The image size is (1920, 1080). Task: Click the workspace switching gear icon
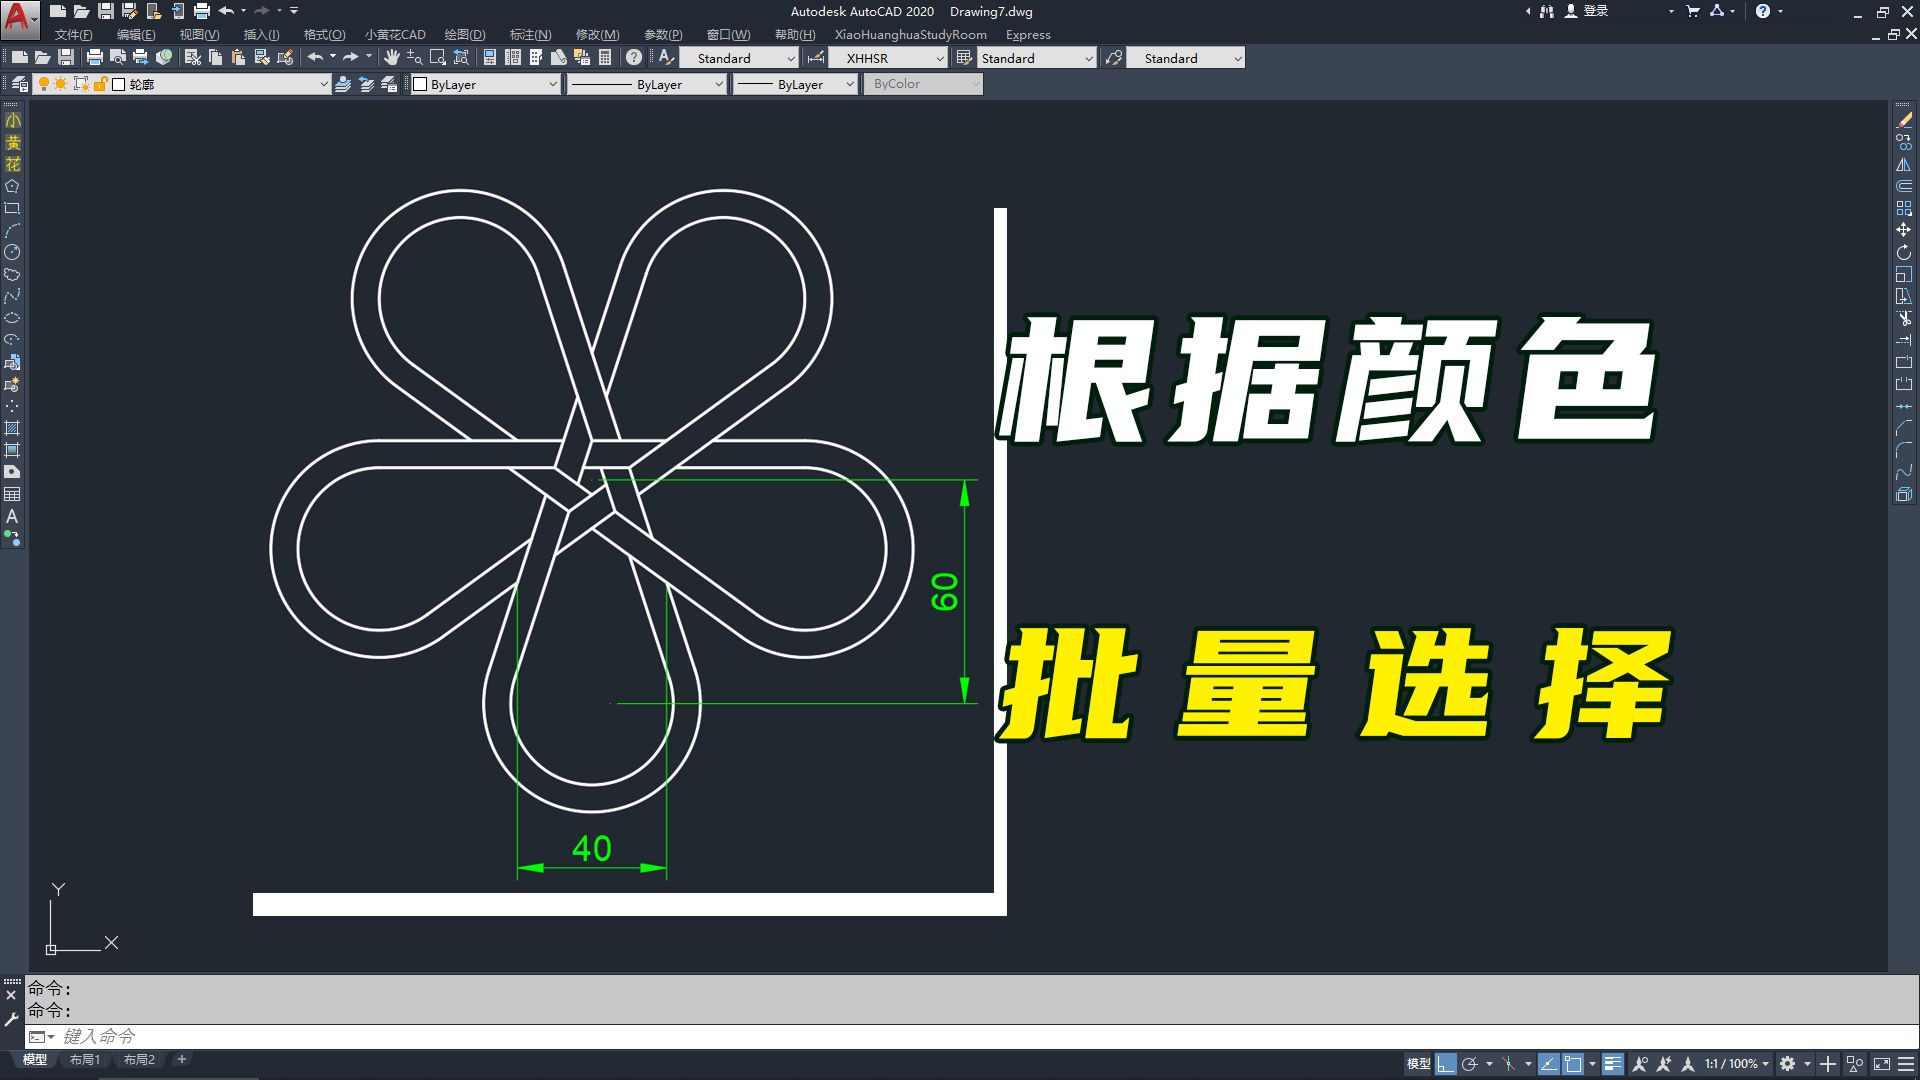(1787, 1064)
